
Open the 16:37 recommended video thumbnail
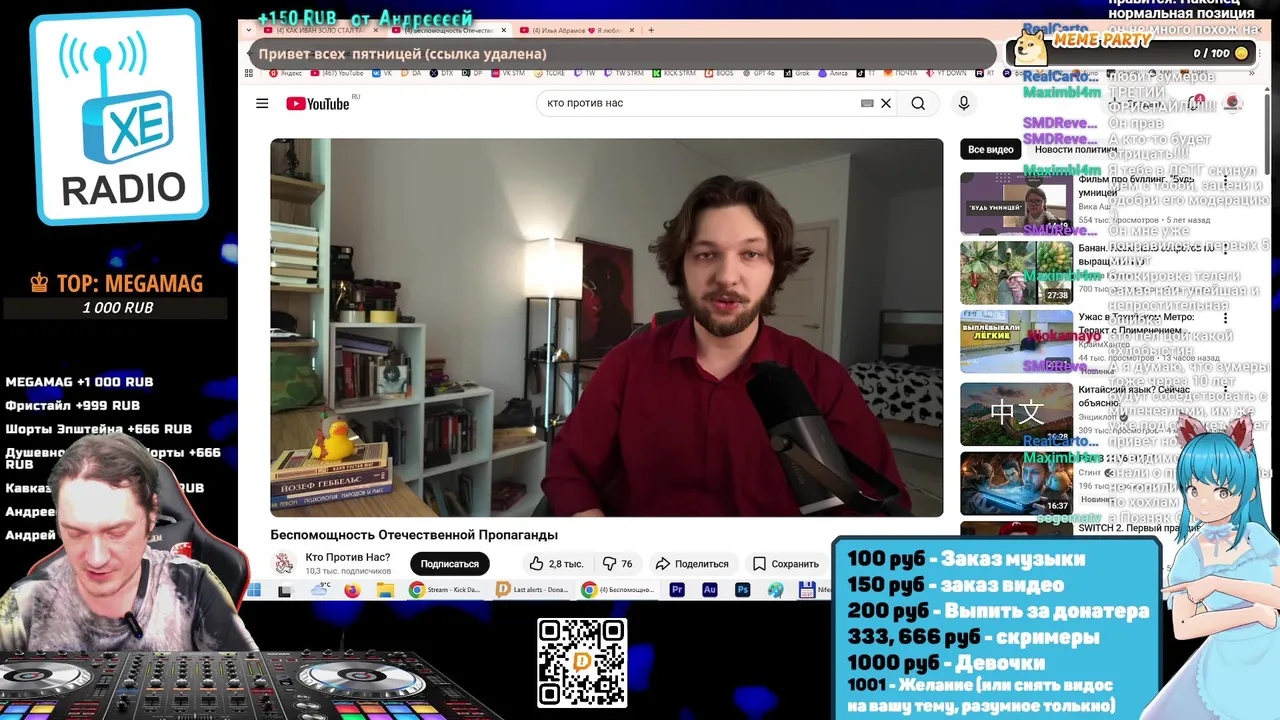1016,484
